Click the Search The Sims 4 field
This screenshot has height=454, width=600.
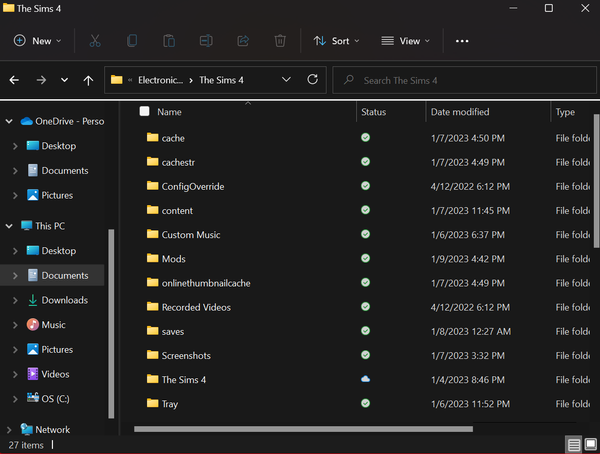pyautogui.click(x=465, y=80)
